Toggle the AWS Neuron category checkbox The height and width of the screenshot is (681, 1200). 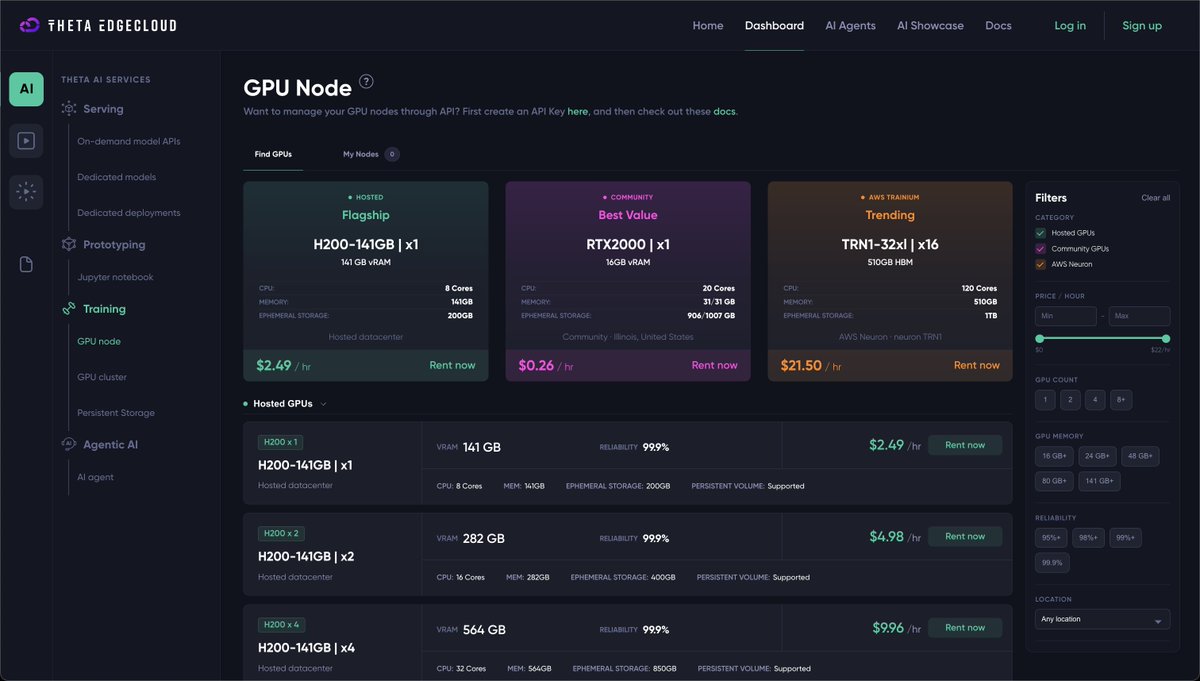(1040, 264)
